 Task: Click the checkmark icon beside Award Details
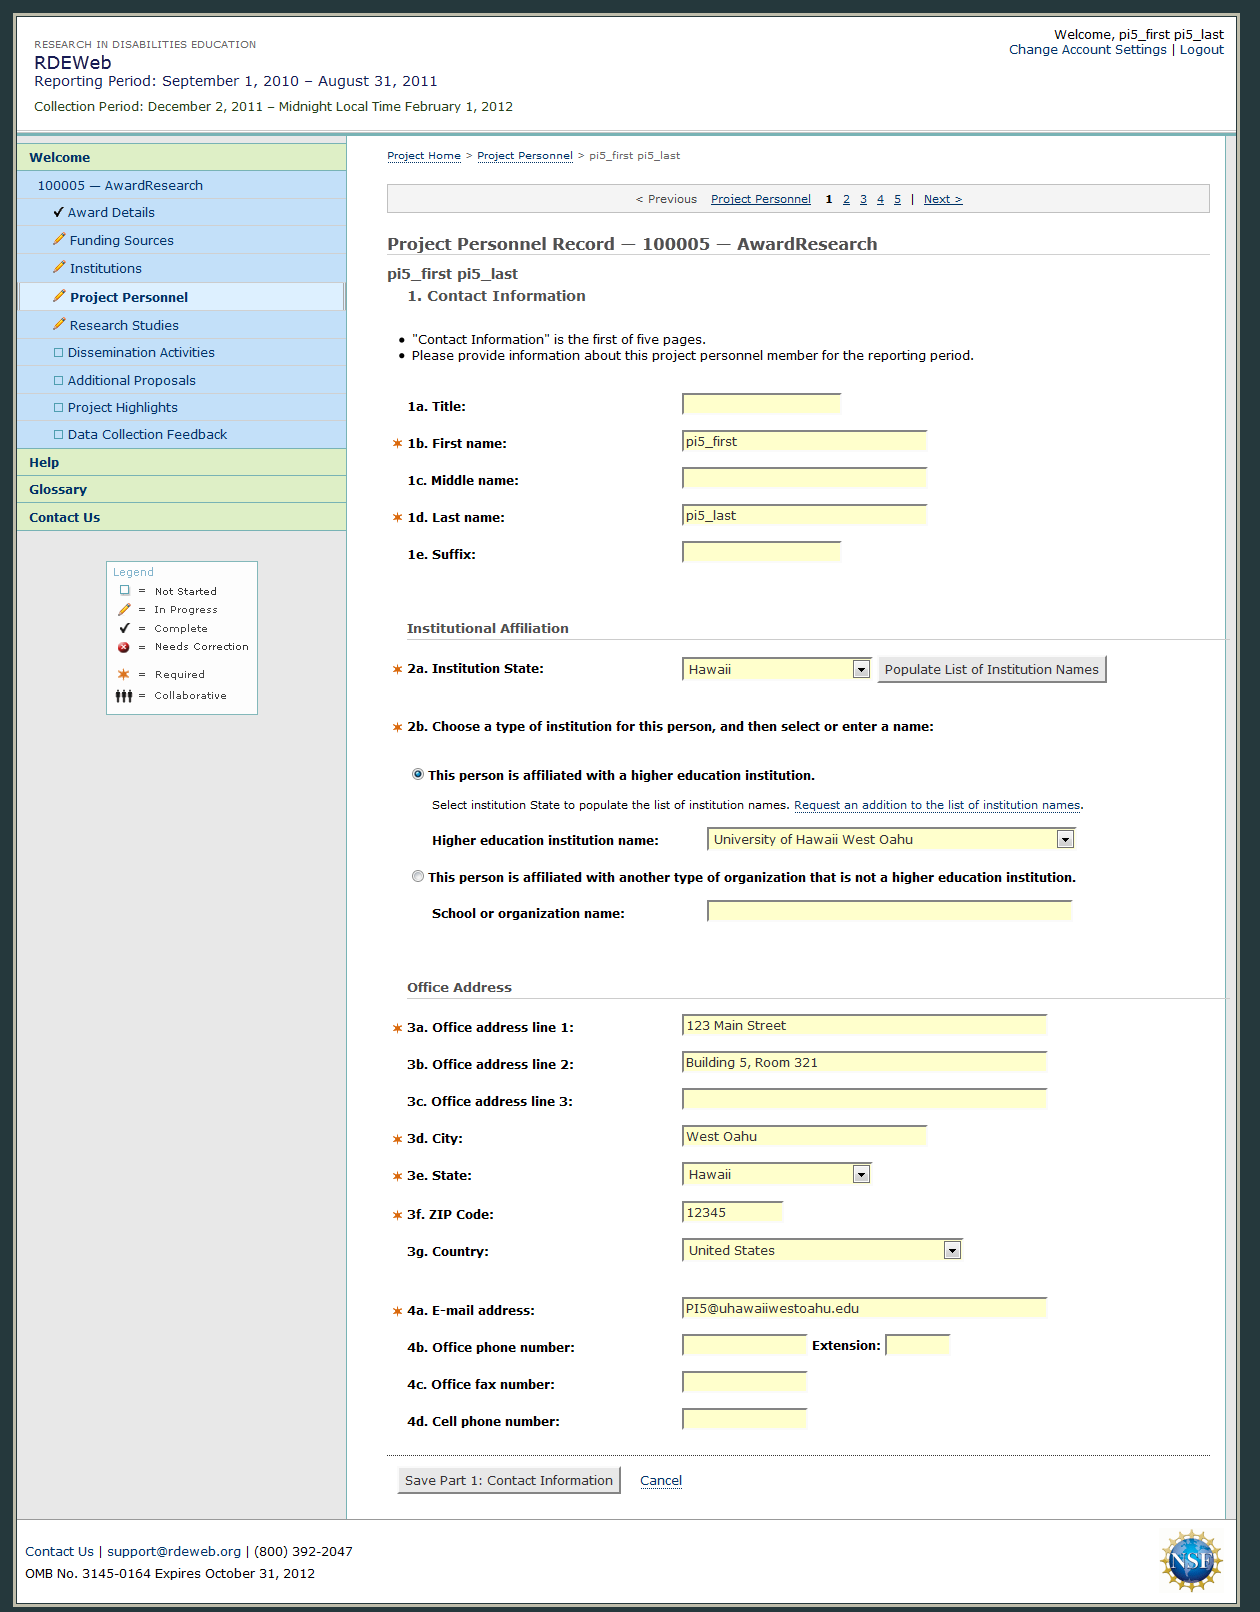pyautogui.click(x=58, y=212)
